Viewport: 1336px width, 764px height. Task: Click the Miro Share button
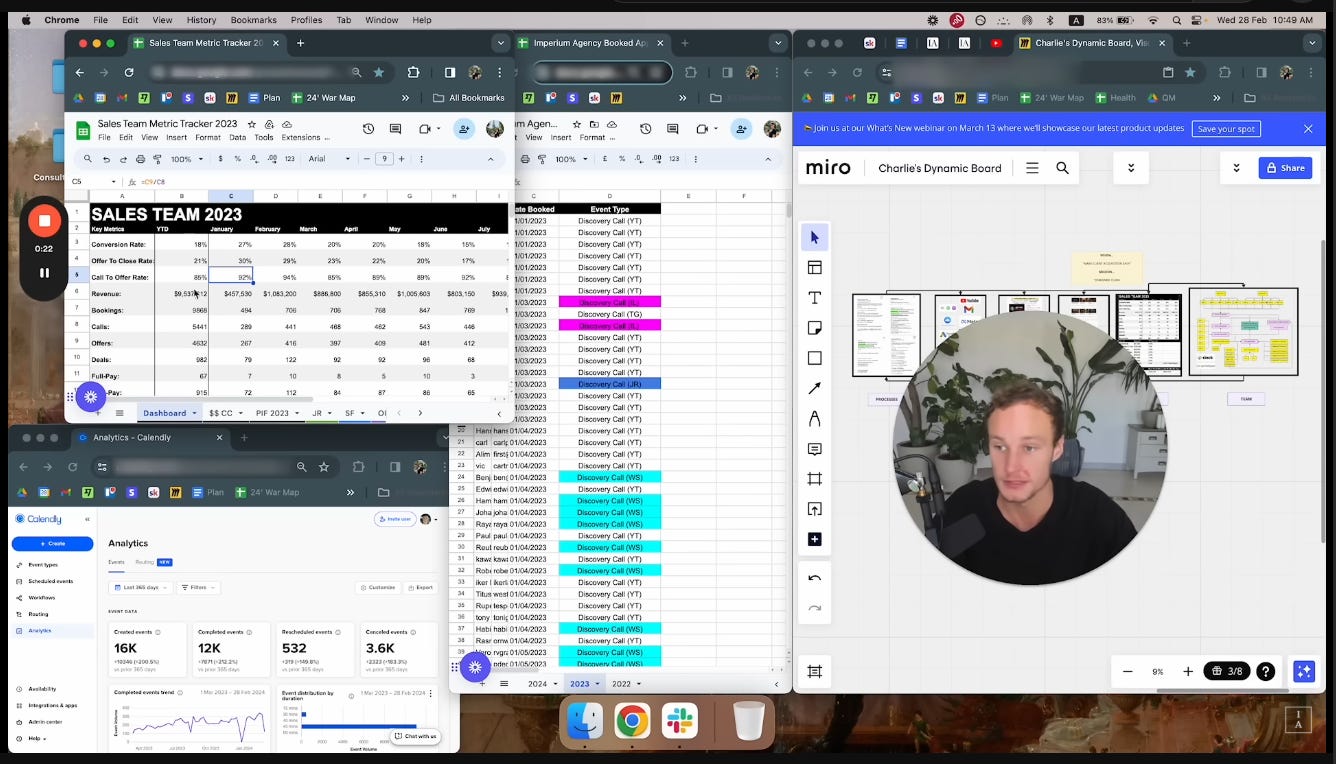[x=1285, y=168]
